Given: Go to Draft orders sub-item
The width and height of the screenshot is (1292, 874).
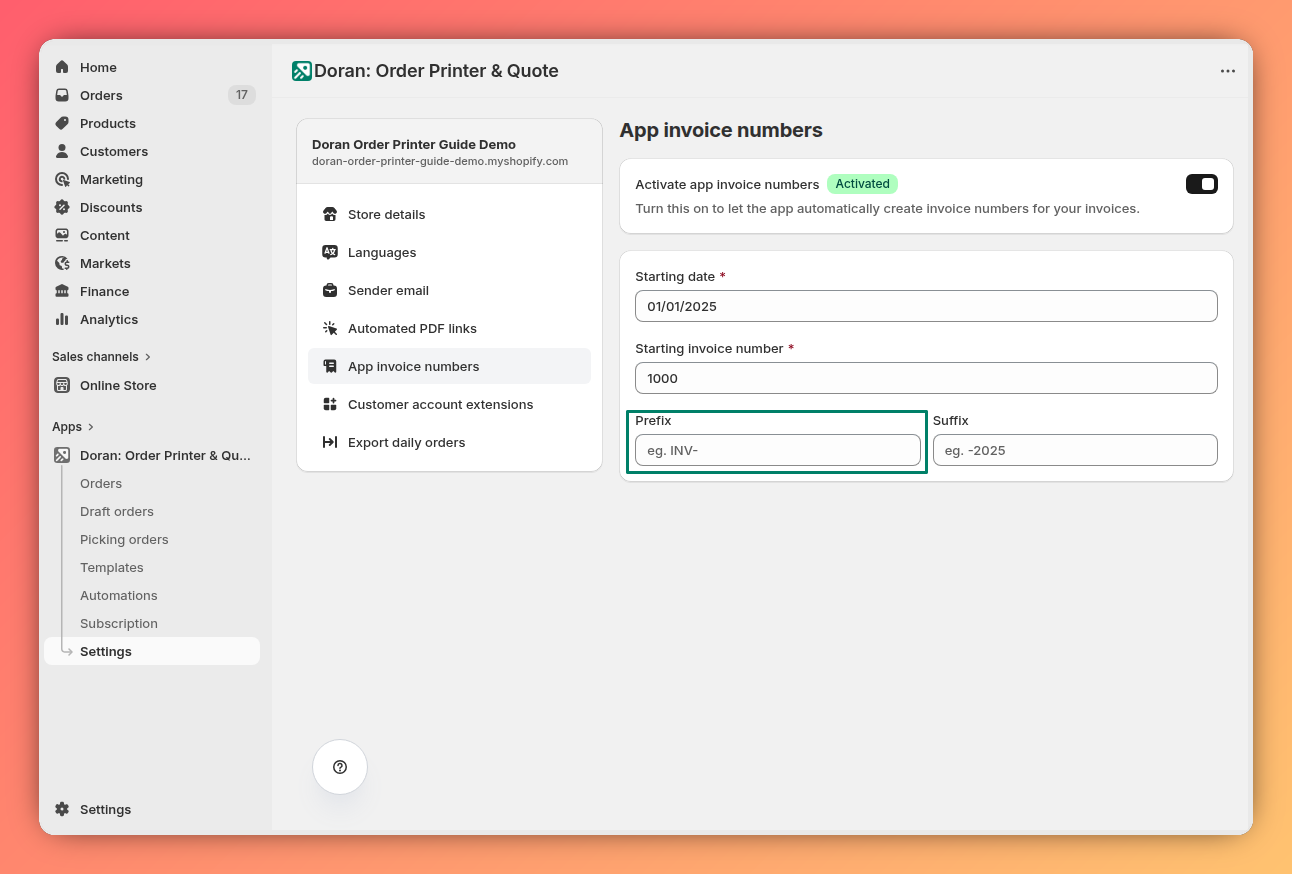Looking at the screenshot, I should tap(117, 511).
